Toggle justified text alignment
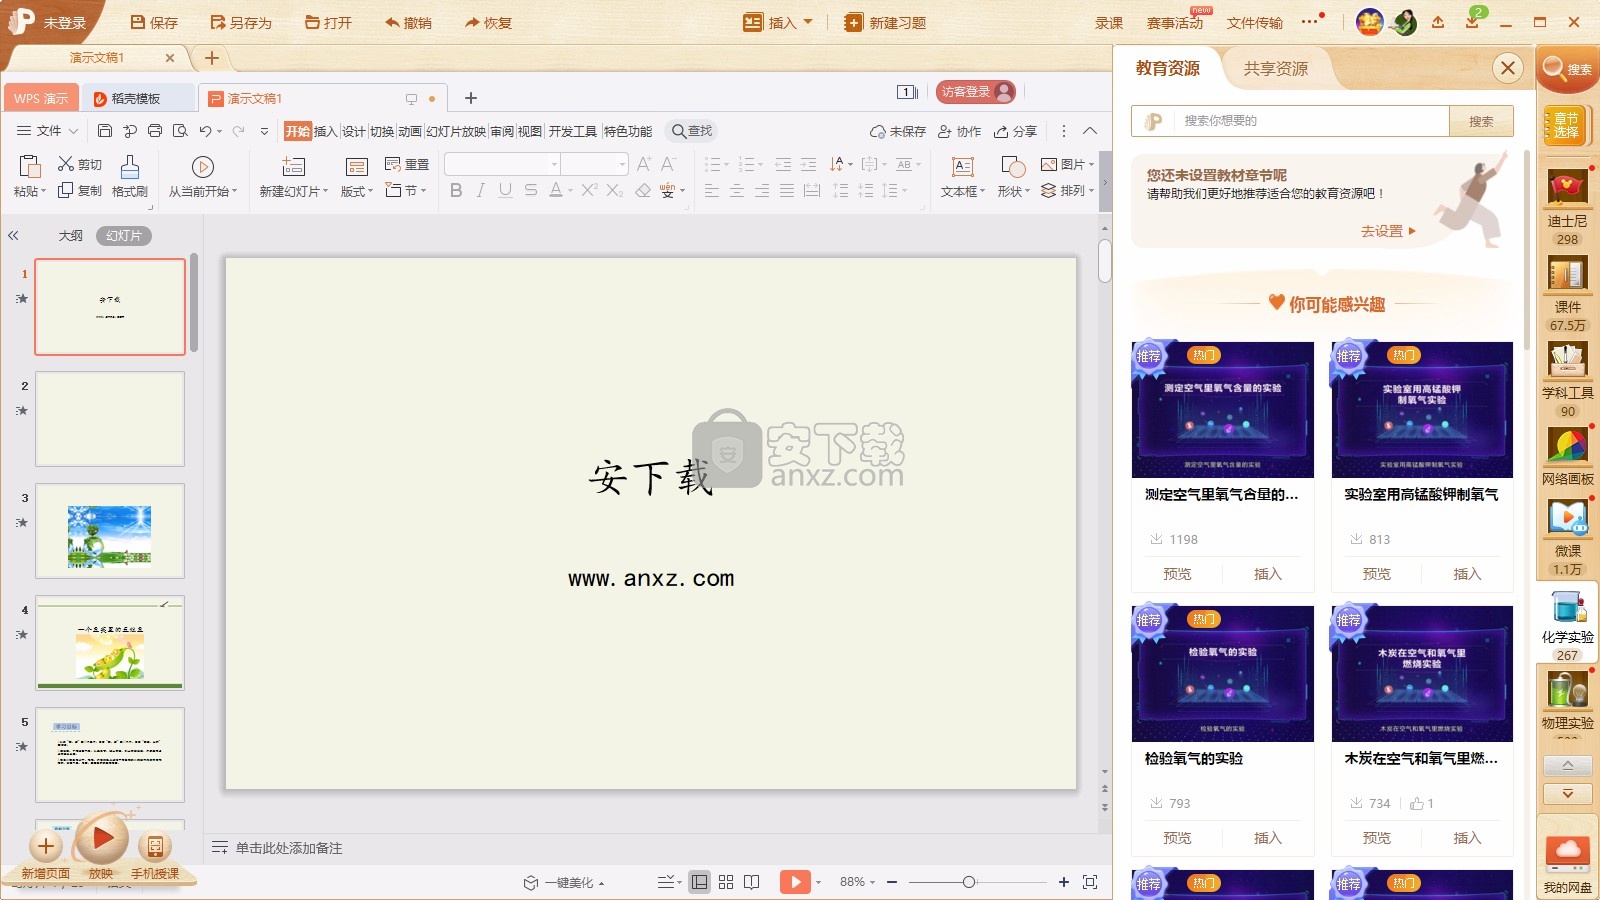This screenshot has height=900, width=1600. [x=787, y=190]
